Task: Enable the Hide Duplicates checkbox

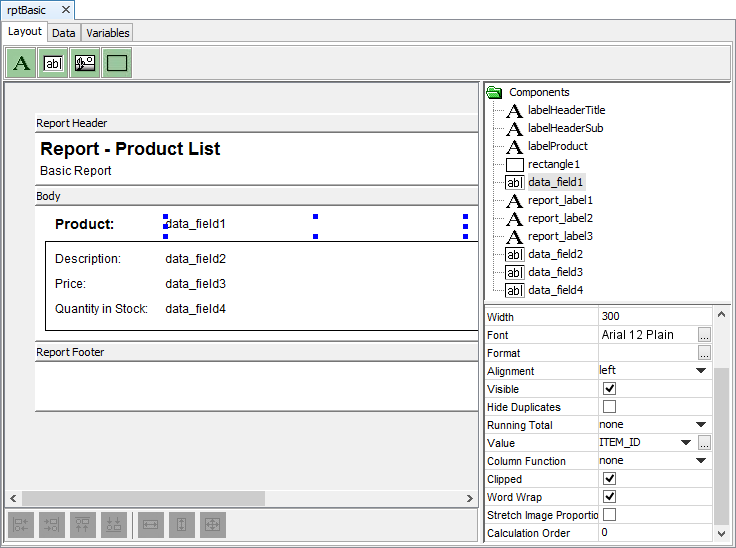Action: [x=610, y=407]
